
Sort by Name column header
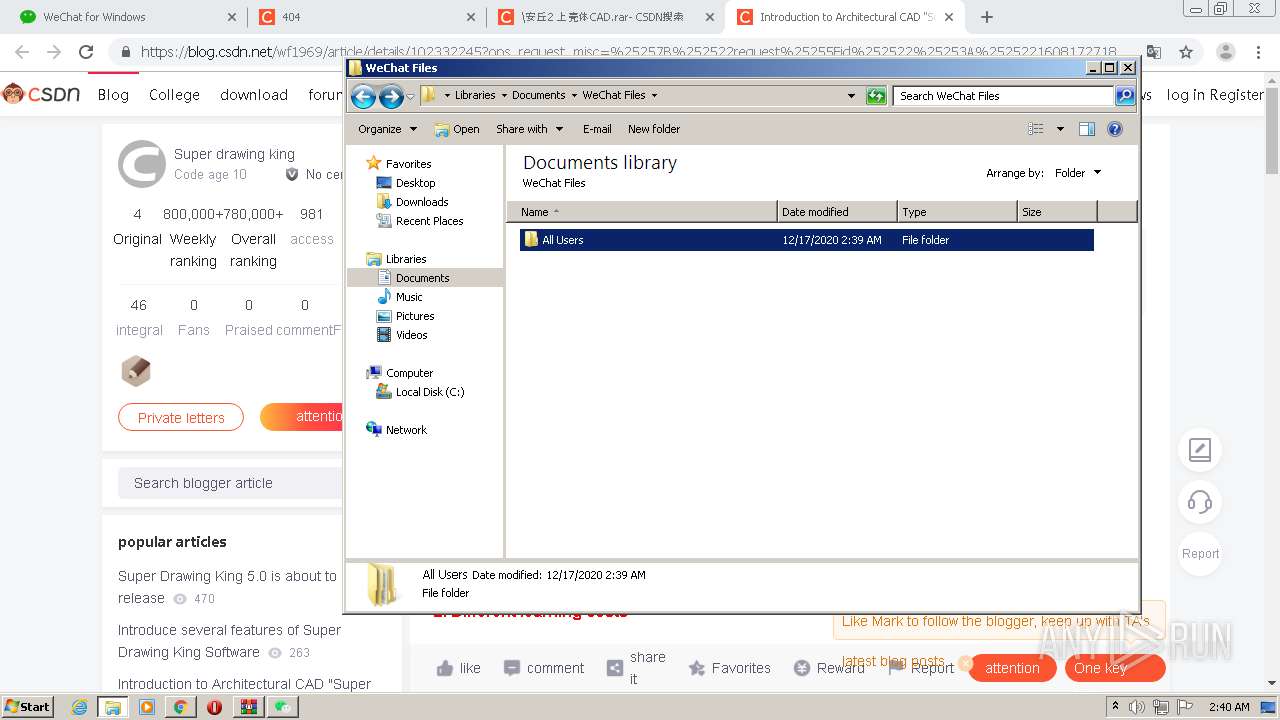pyautogui.click(x=641, y=212)
